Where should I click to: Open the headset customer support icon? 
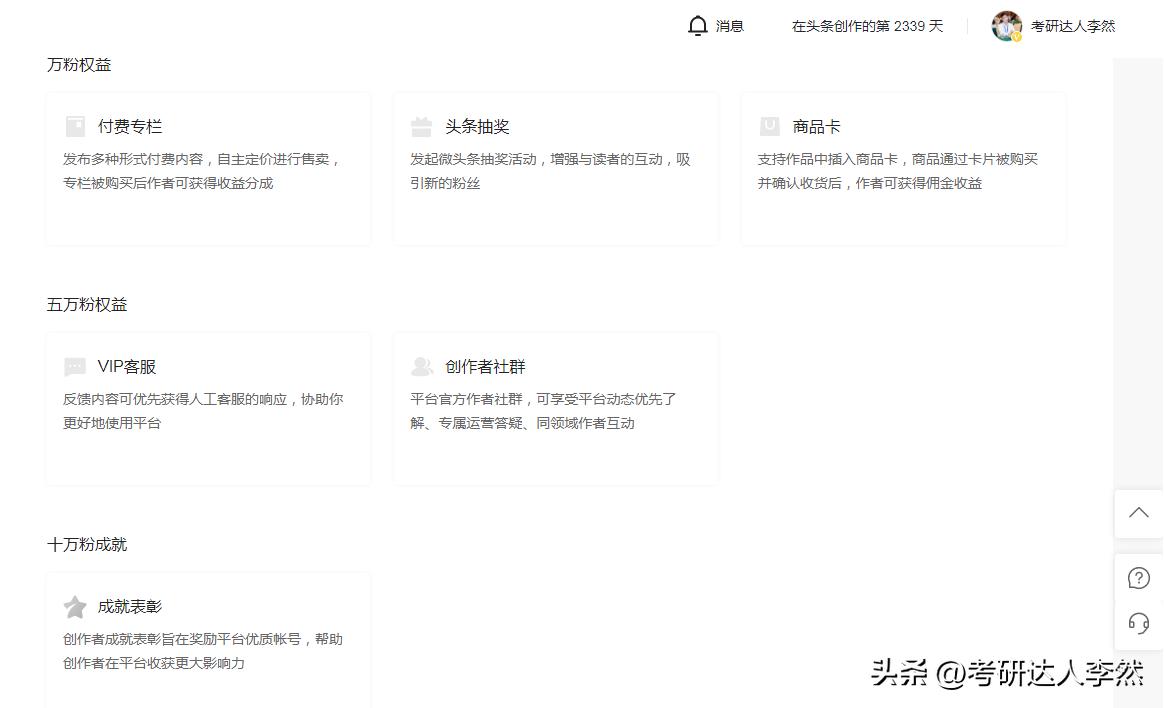1138,623
